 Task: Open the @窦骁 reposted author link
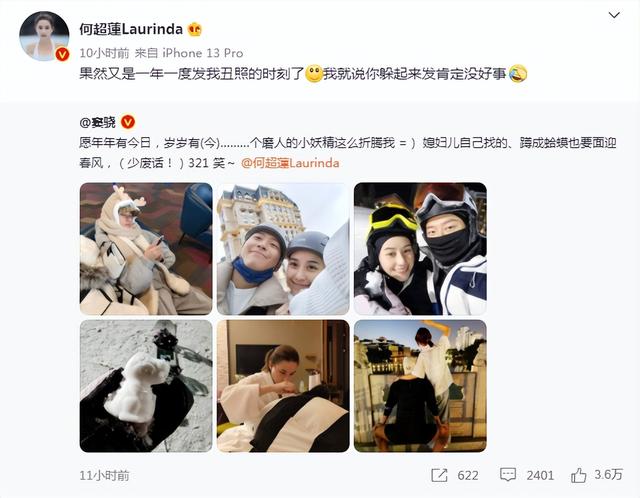(x=98, y=122)
